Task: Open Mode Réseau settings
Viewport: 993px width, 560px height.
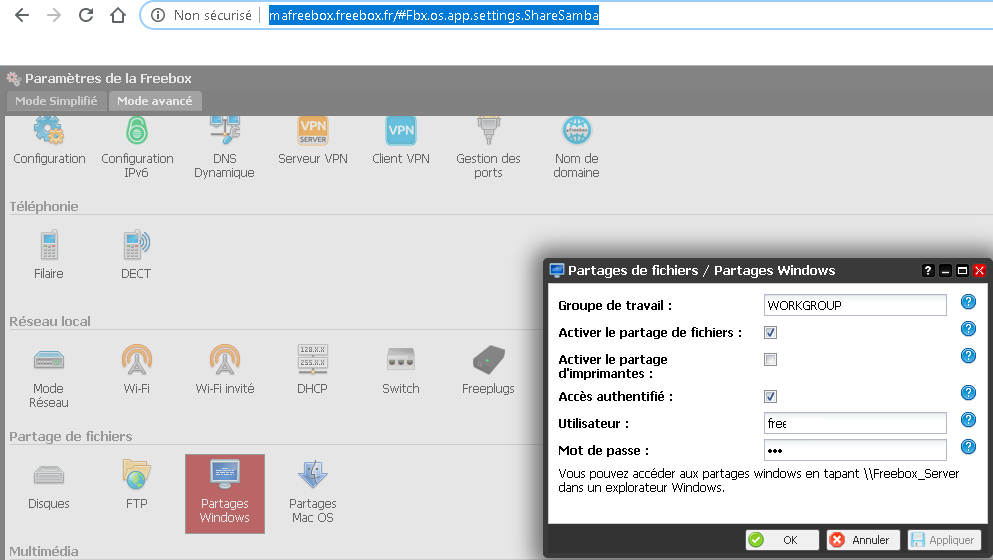Action: coord(49,377)
